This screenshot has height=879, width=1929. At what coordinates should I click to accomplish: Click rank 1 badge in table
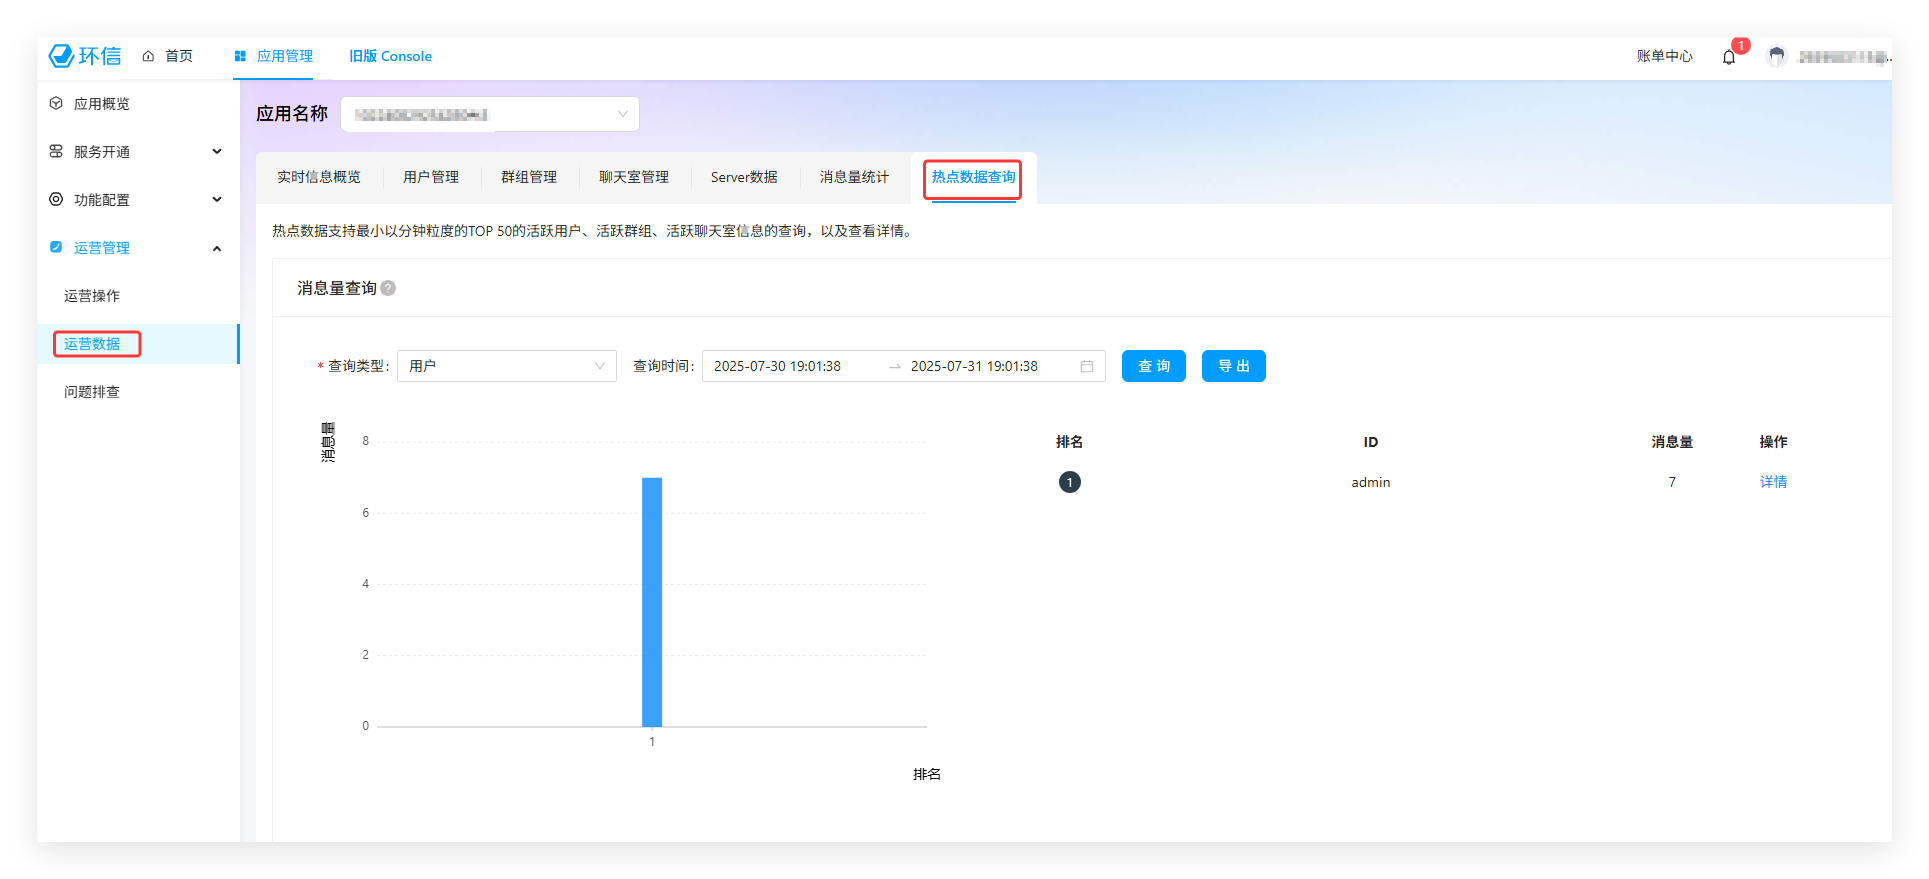[x=1069, y=483]
